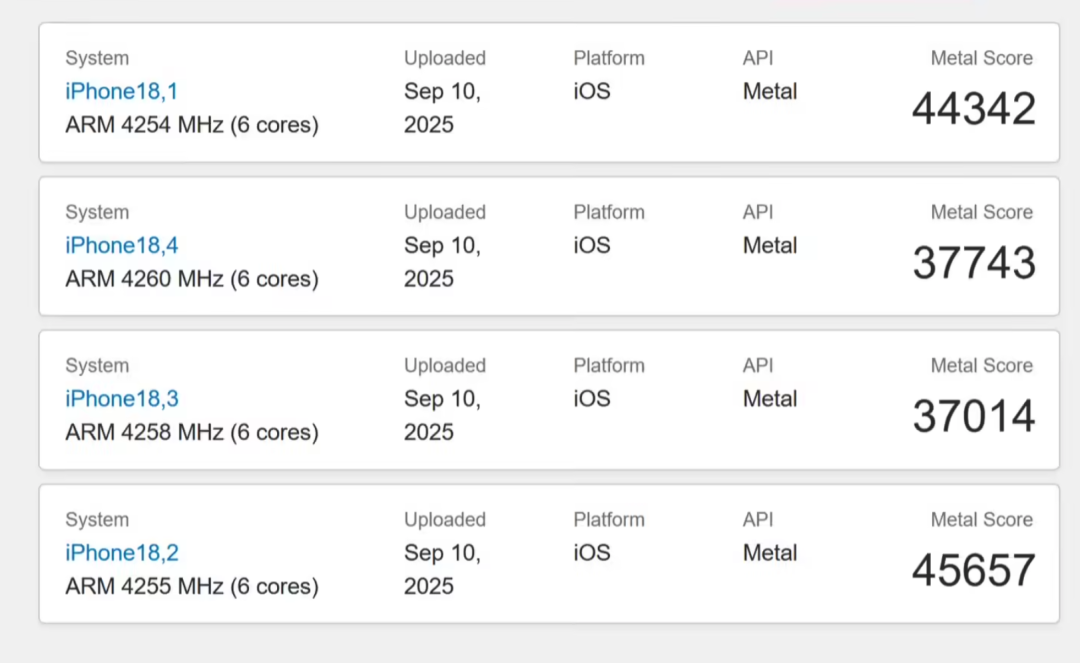The height and width of the screenshot is (663, 1080).
Task: Open the iPhone18,4 result link
Action: [121, 245]
